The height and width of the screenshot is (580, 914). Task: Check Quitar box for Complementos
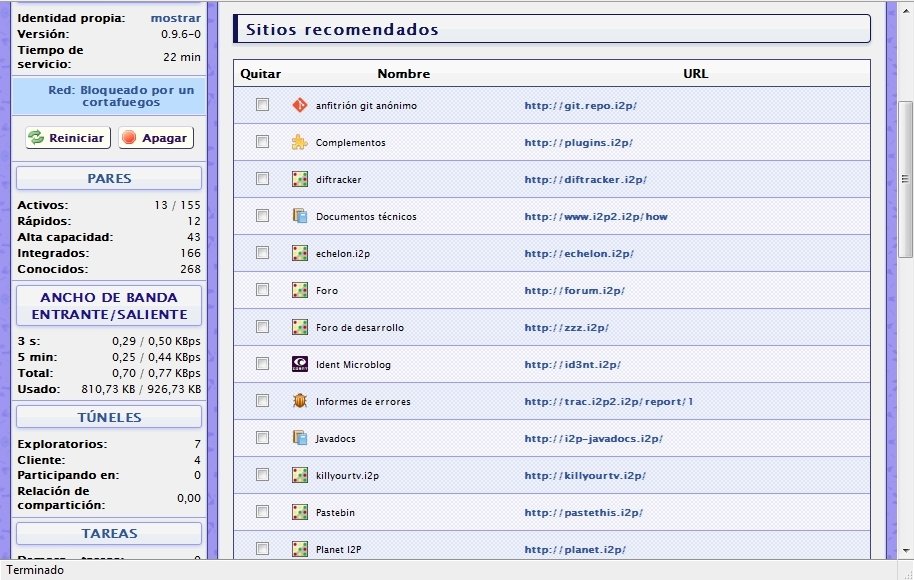[262, 142]
